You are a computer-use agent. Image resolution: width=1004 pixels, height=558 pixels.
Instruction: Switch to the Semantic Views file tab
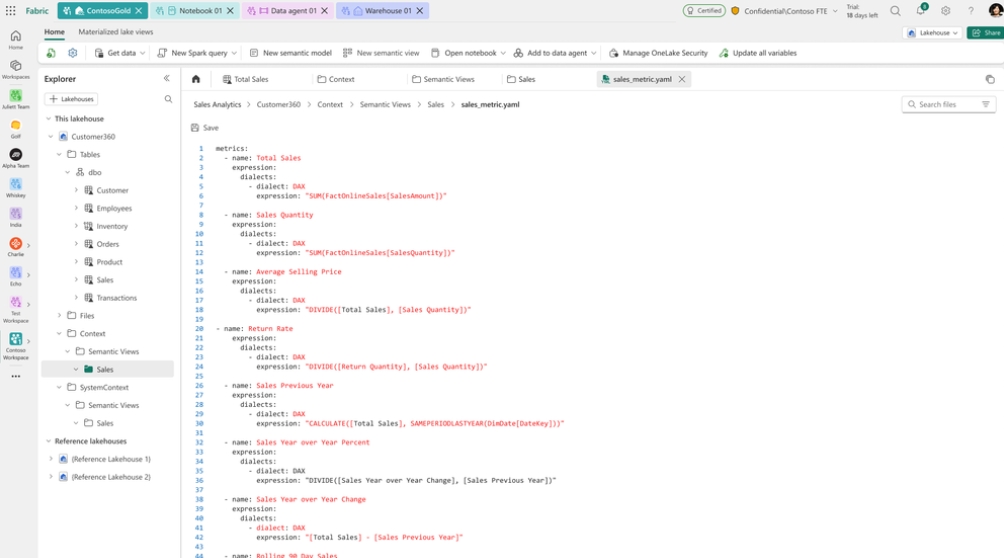coord(443,79)
